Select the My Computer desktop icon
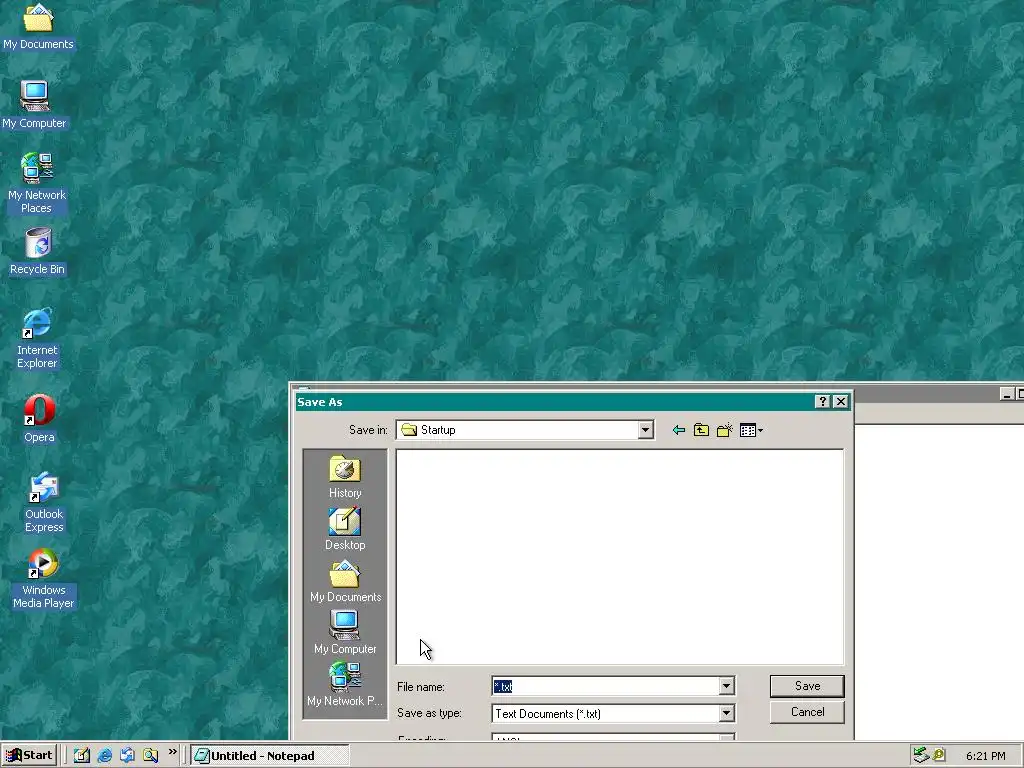 point(34,104)
